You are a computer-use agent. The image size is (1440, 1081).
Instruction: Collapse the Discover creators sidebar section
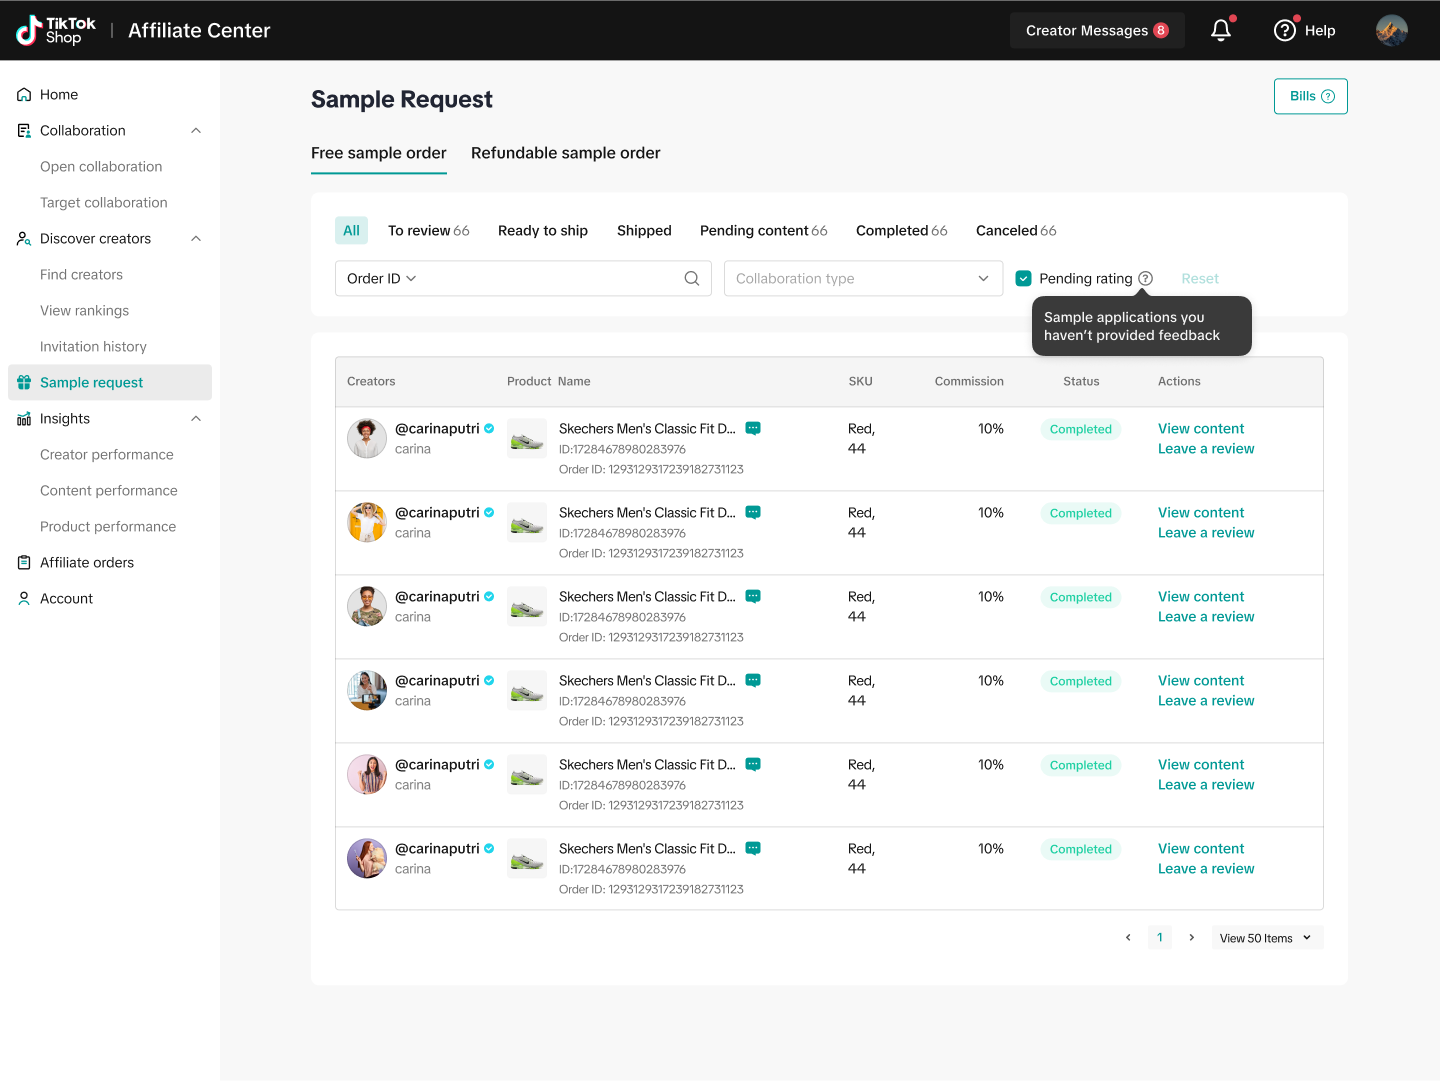(196, 239)
